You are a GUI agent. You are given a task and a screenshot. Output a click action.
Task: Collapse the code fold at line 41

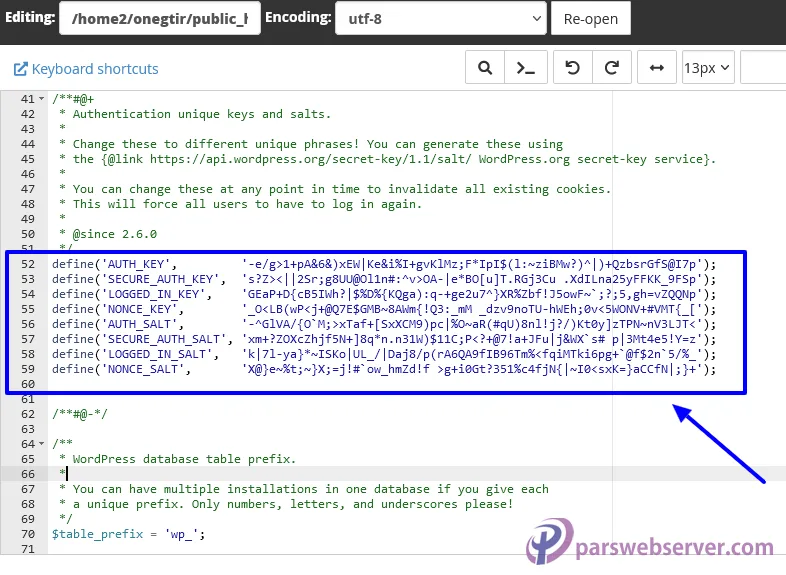pyautogui.click(x=42, y=99)
